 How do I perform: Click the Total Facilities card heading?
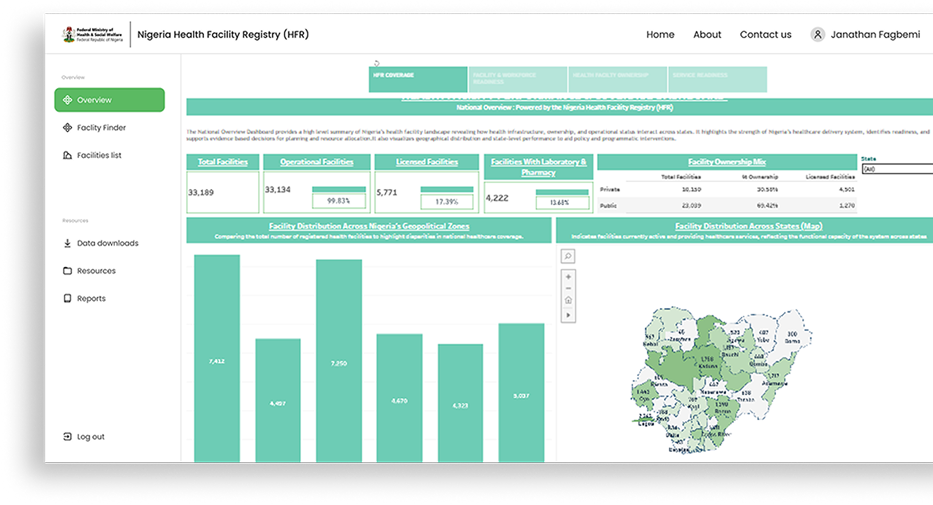[x=223, y=162]
